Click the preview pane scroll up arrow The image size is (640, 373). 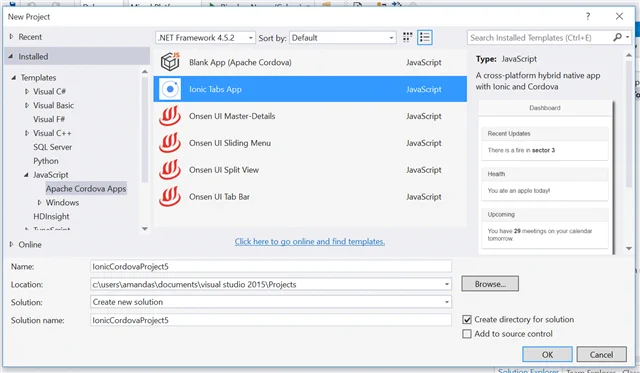click(629, 55)
